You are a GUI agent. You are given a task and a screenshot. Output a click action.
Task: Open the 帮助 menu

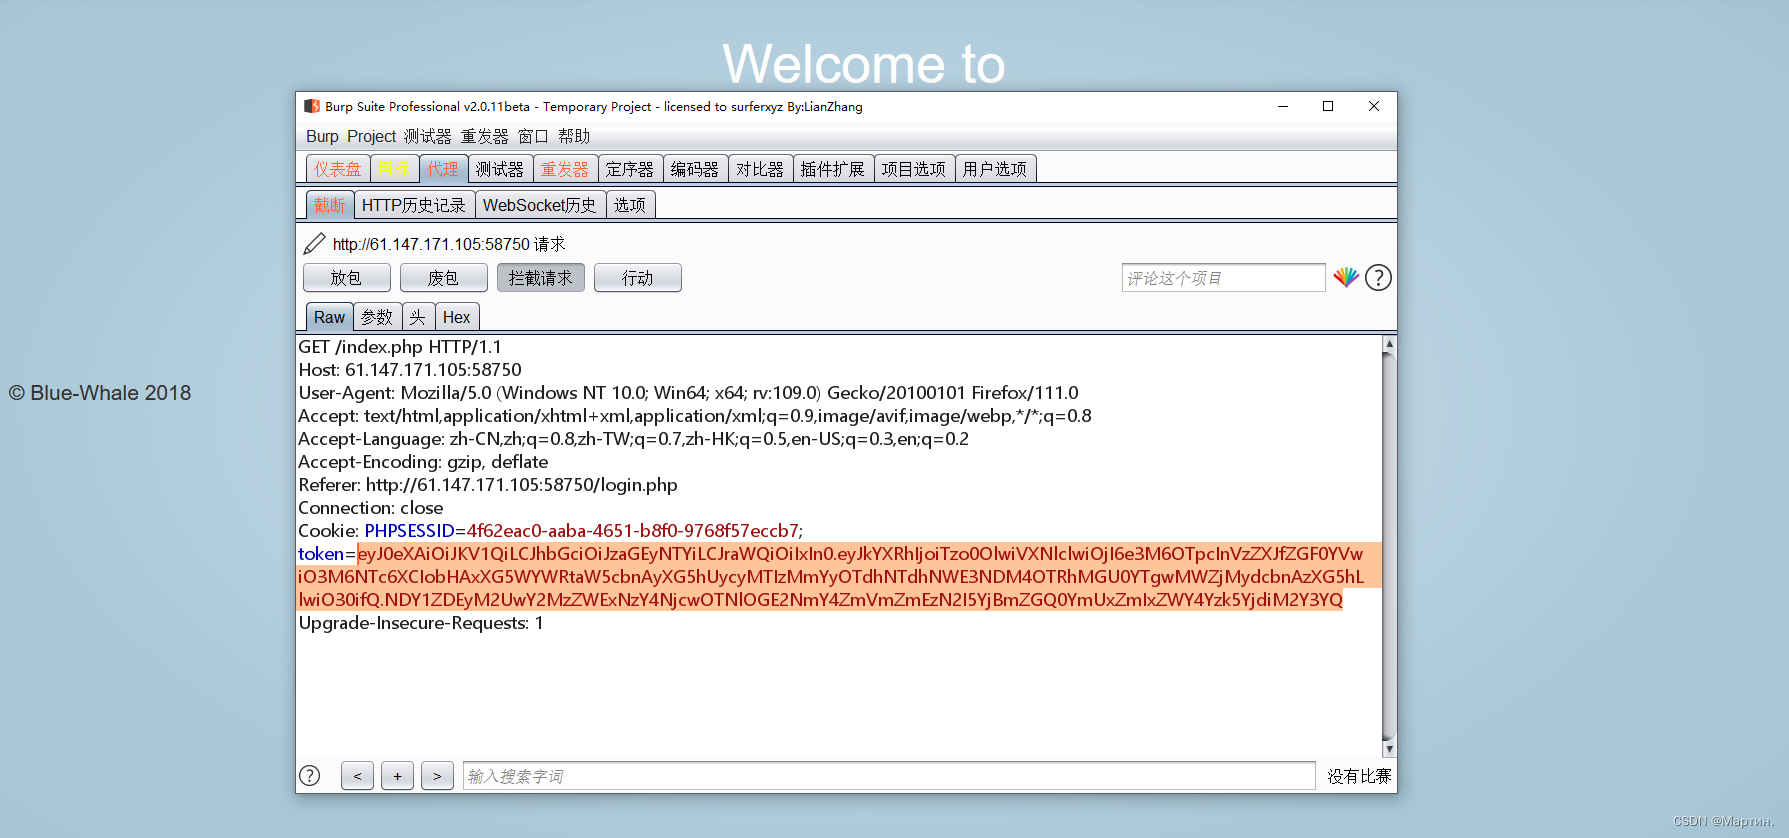coord(574,136)
